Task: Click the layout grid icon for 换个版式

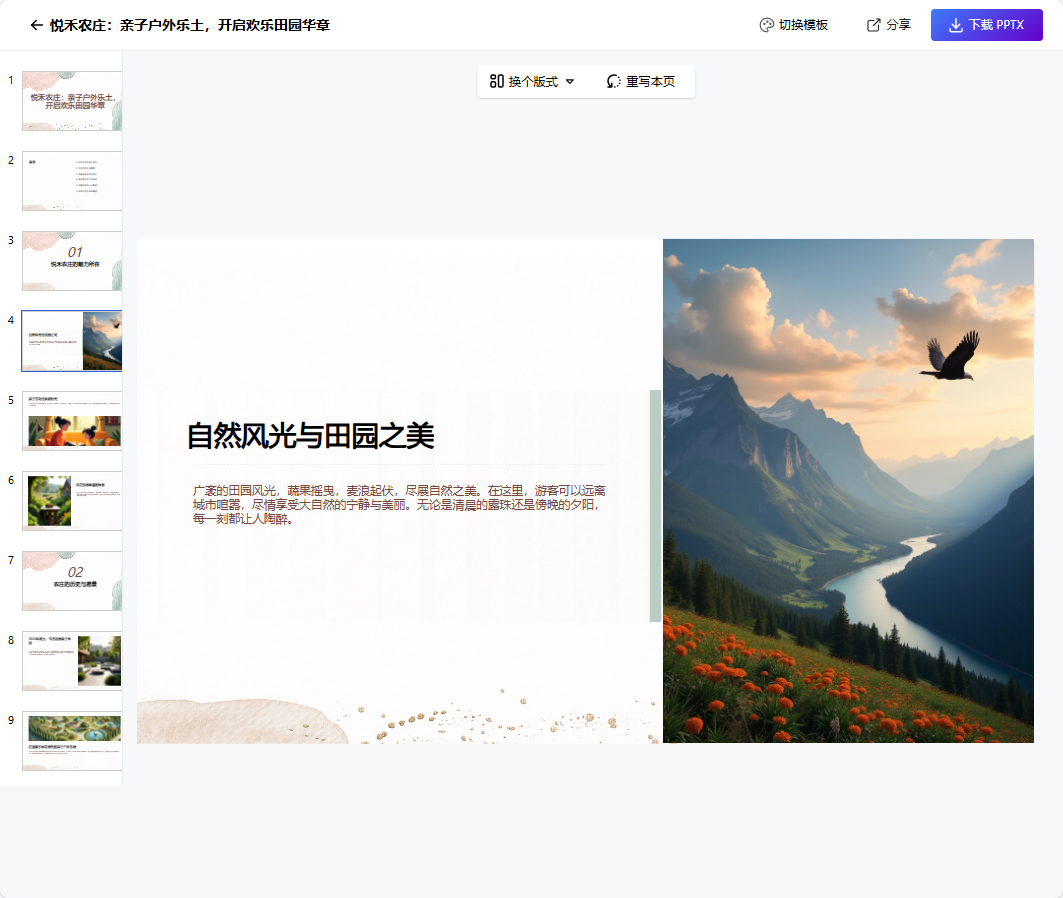Action: (496, 82)
